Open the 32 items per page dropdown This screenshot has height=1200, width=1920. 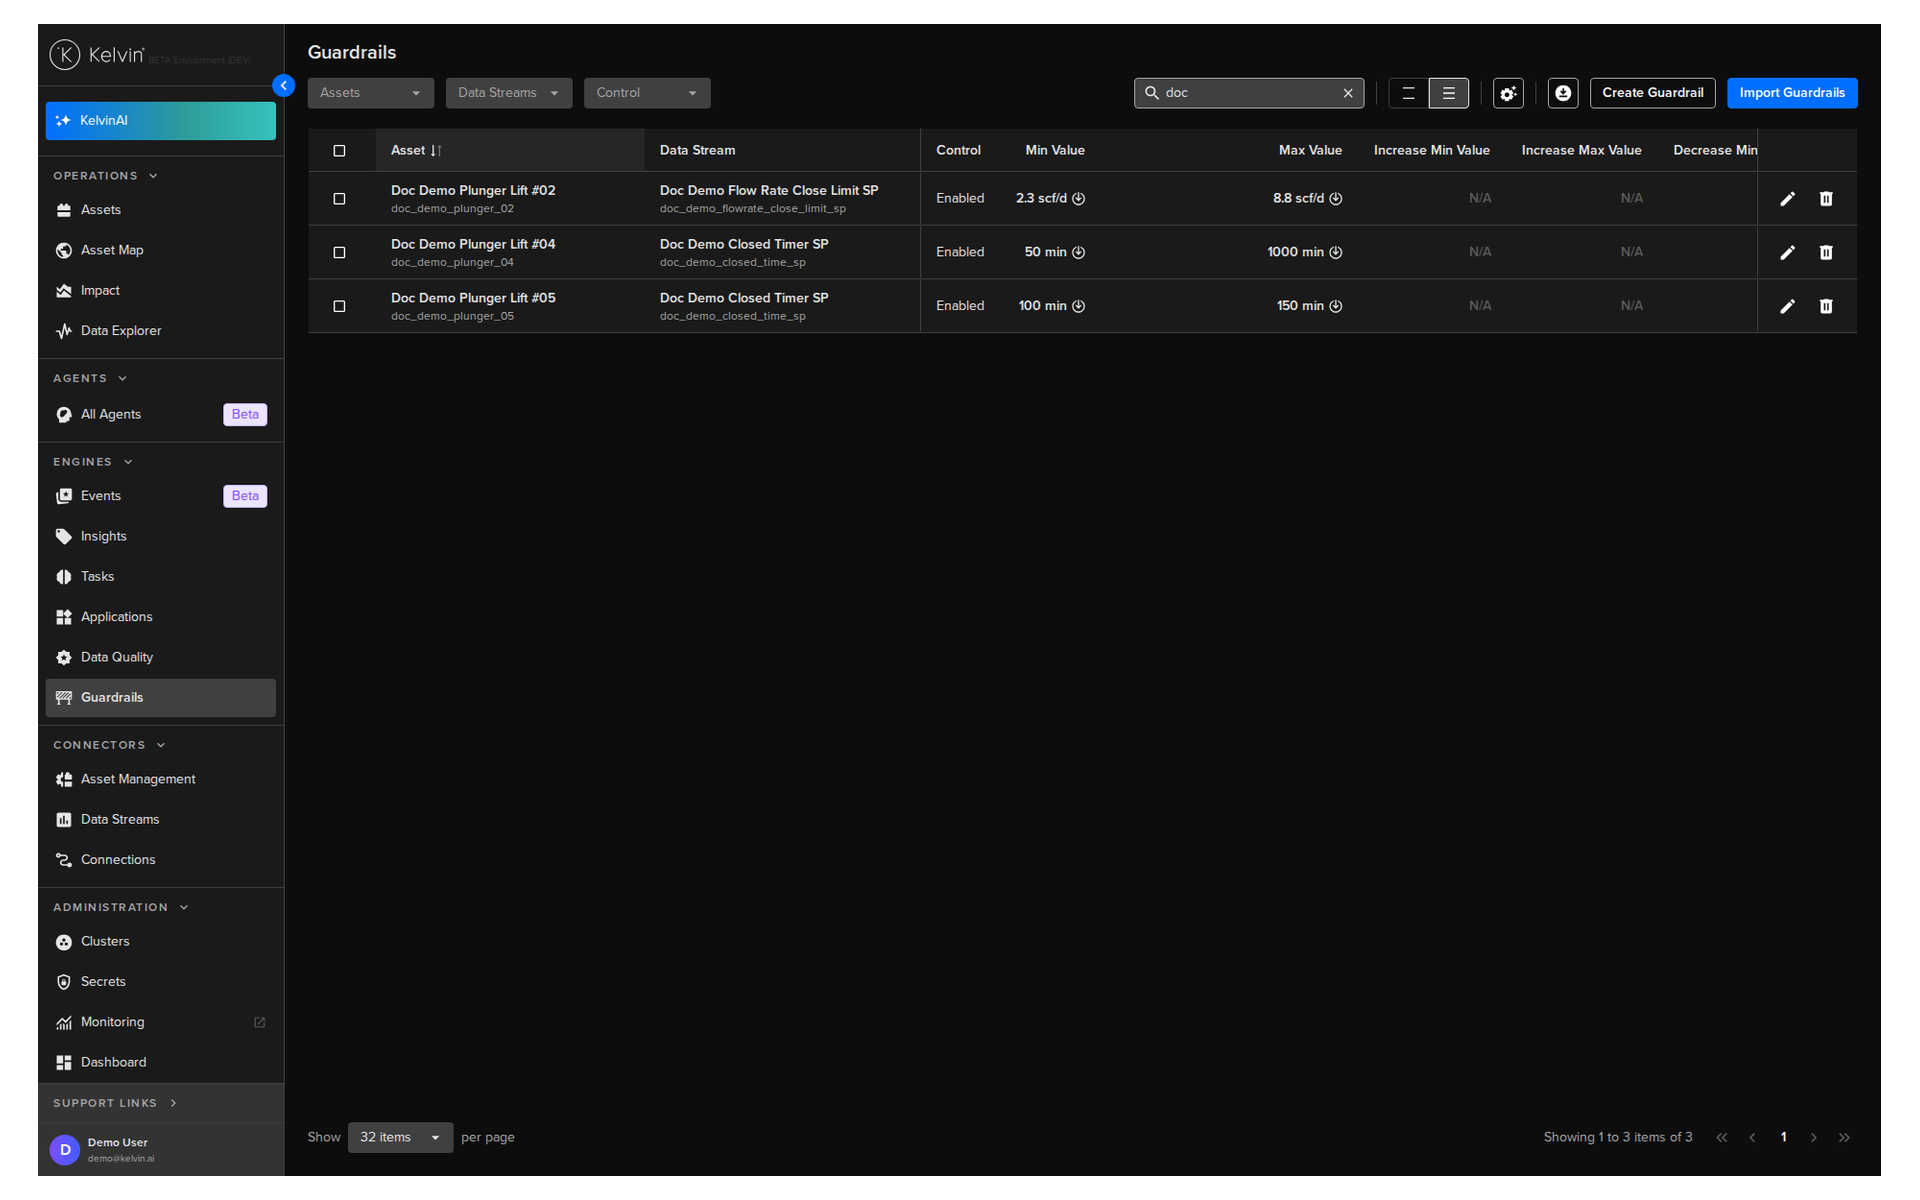point(400,1138)
